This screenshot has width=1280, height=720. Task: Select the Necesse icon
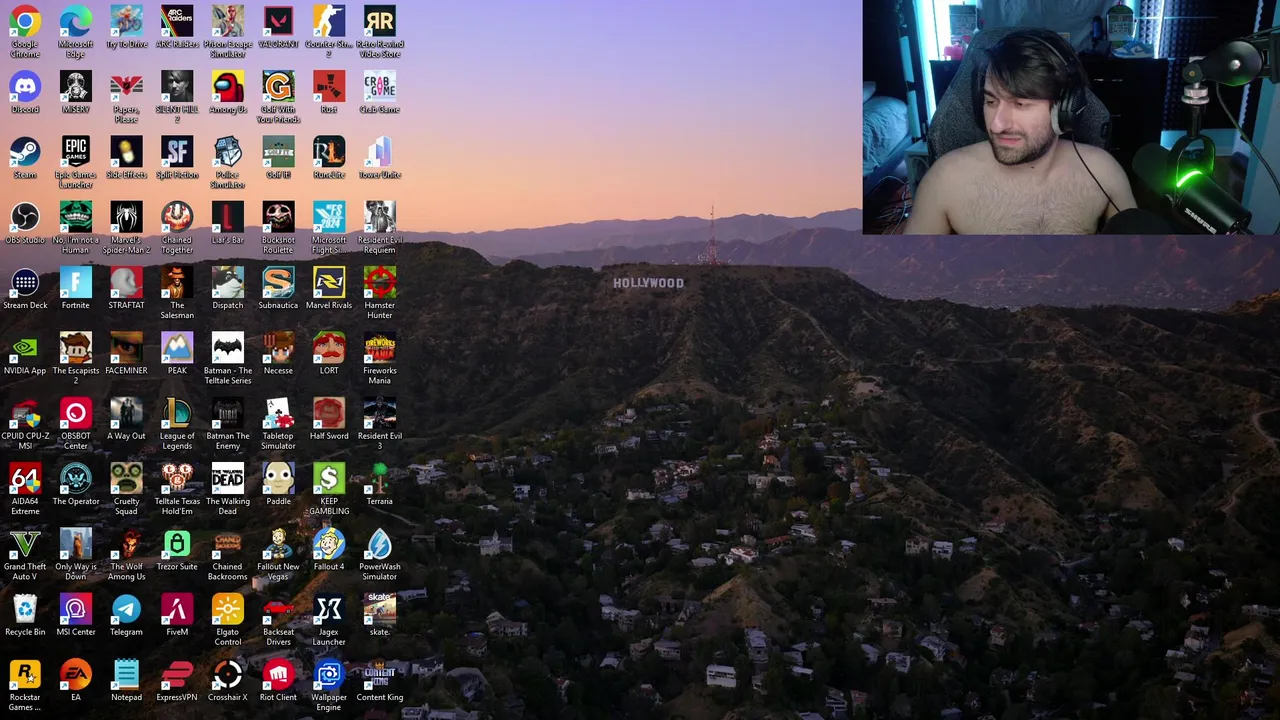pos(278,353)
